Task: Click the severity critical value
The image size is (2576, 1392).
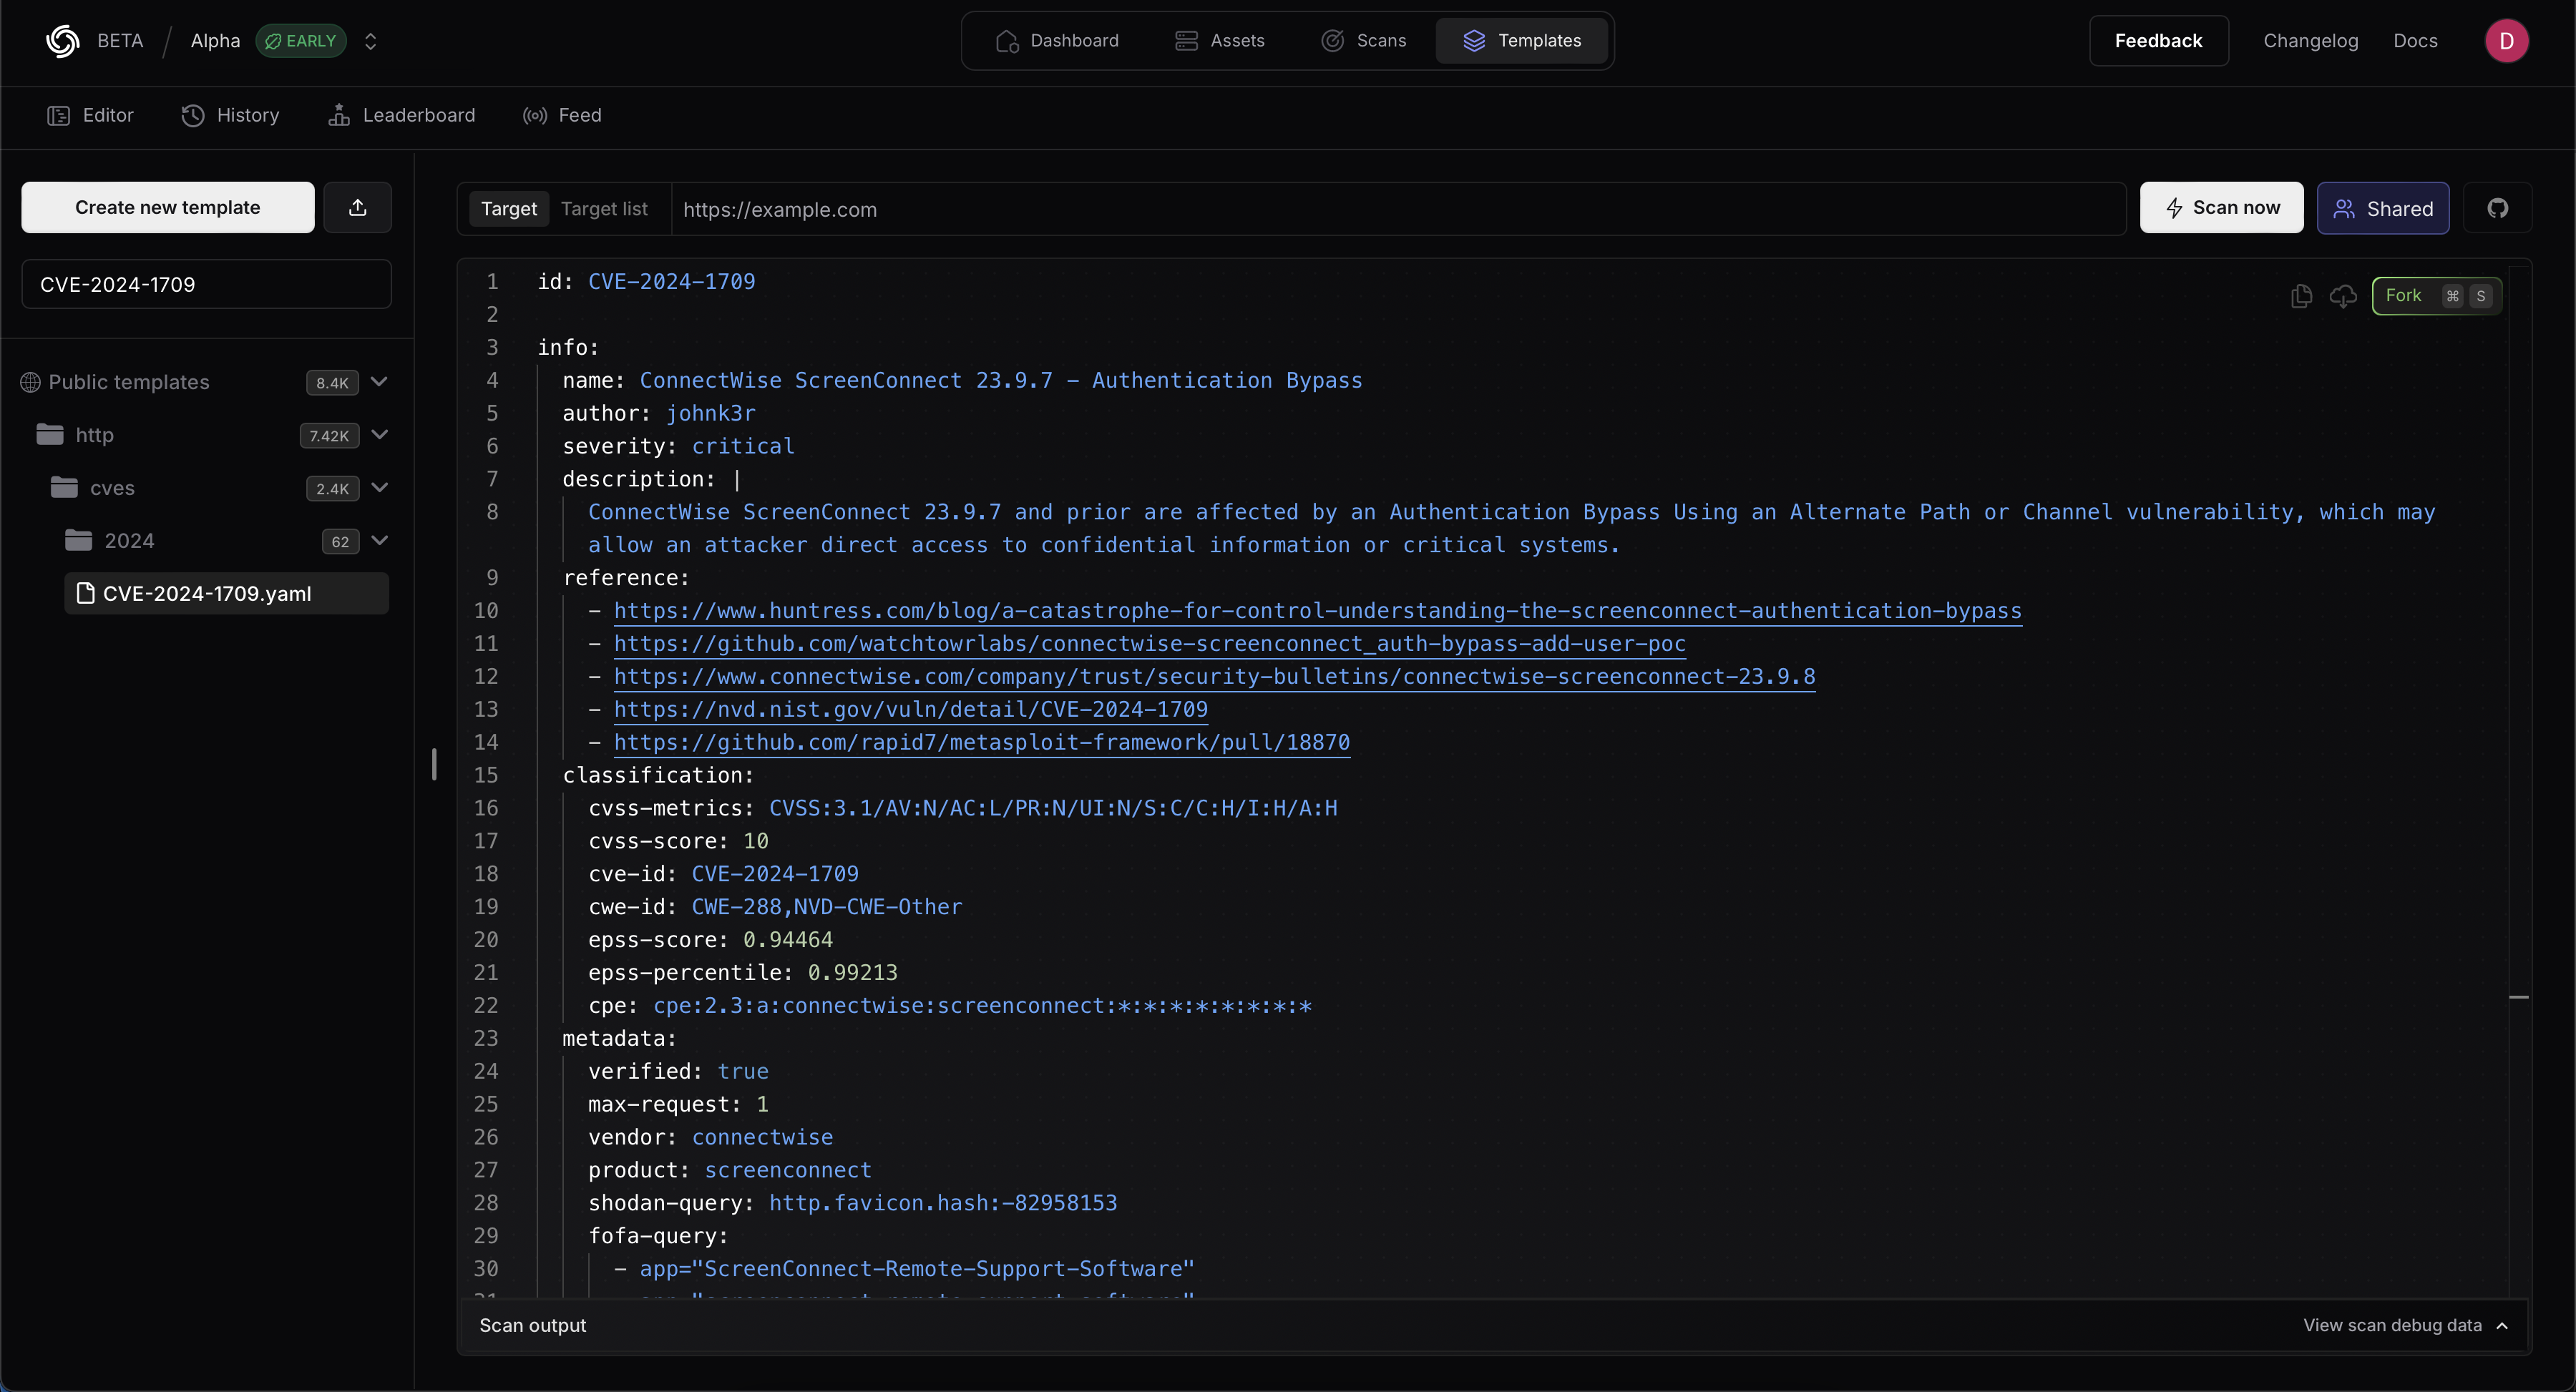Action: pyautogui.click(x=743, y=446)
